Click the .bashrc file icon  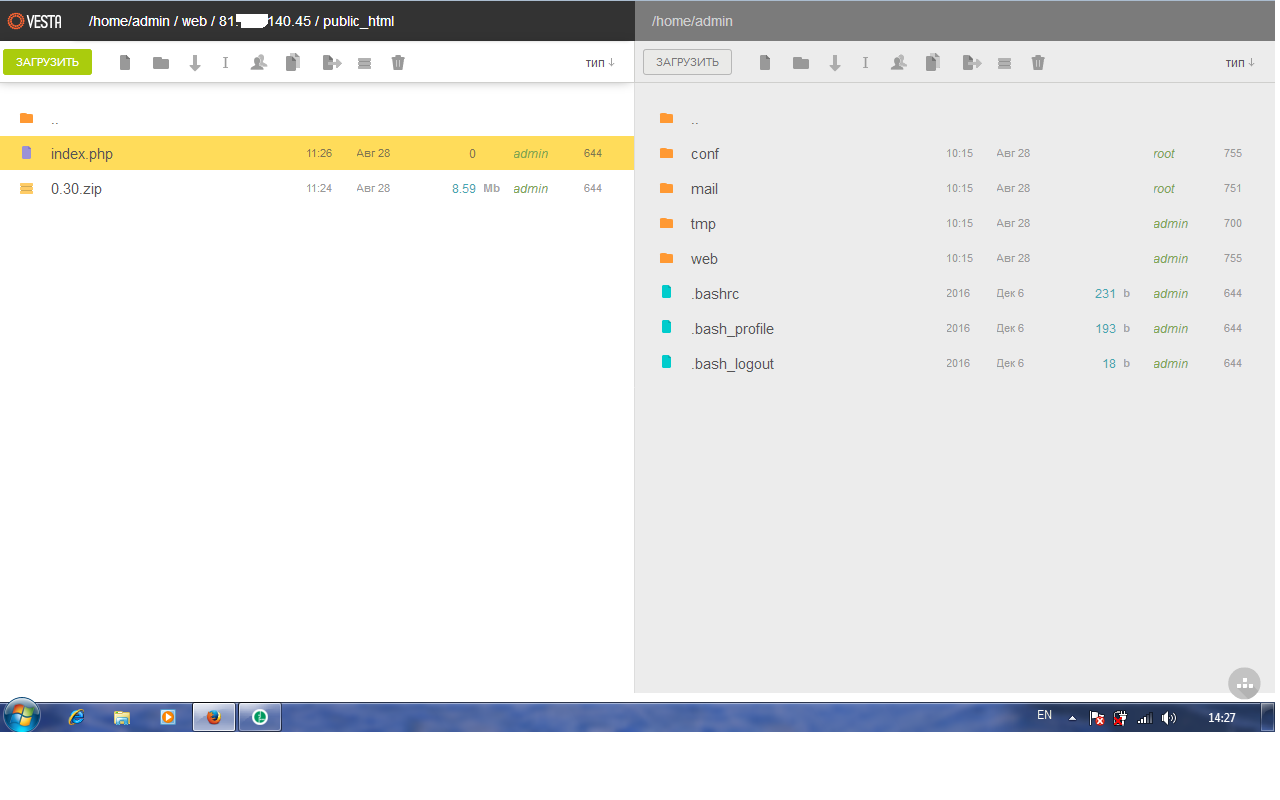coord(667,293)
